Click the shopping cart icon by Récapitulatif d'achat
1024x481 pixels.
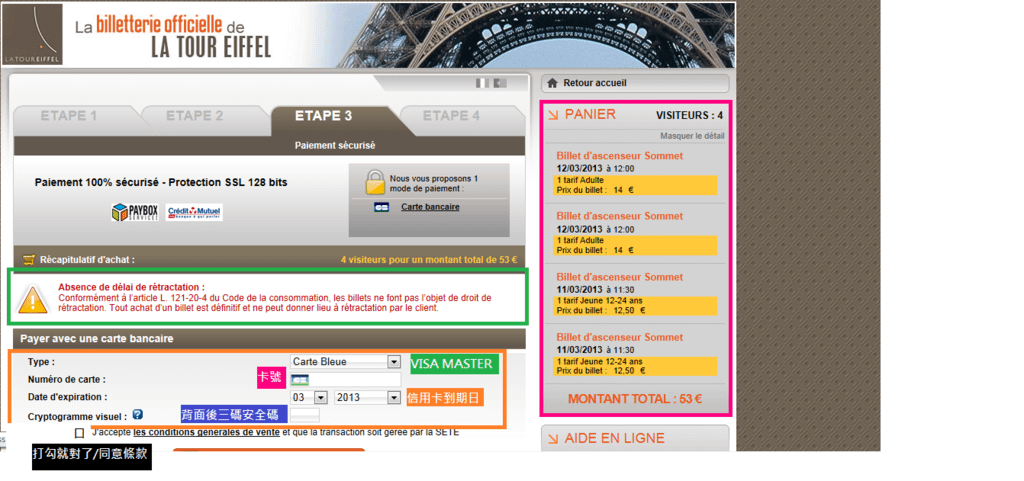click(x=29, y=259)
